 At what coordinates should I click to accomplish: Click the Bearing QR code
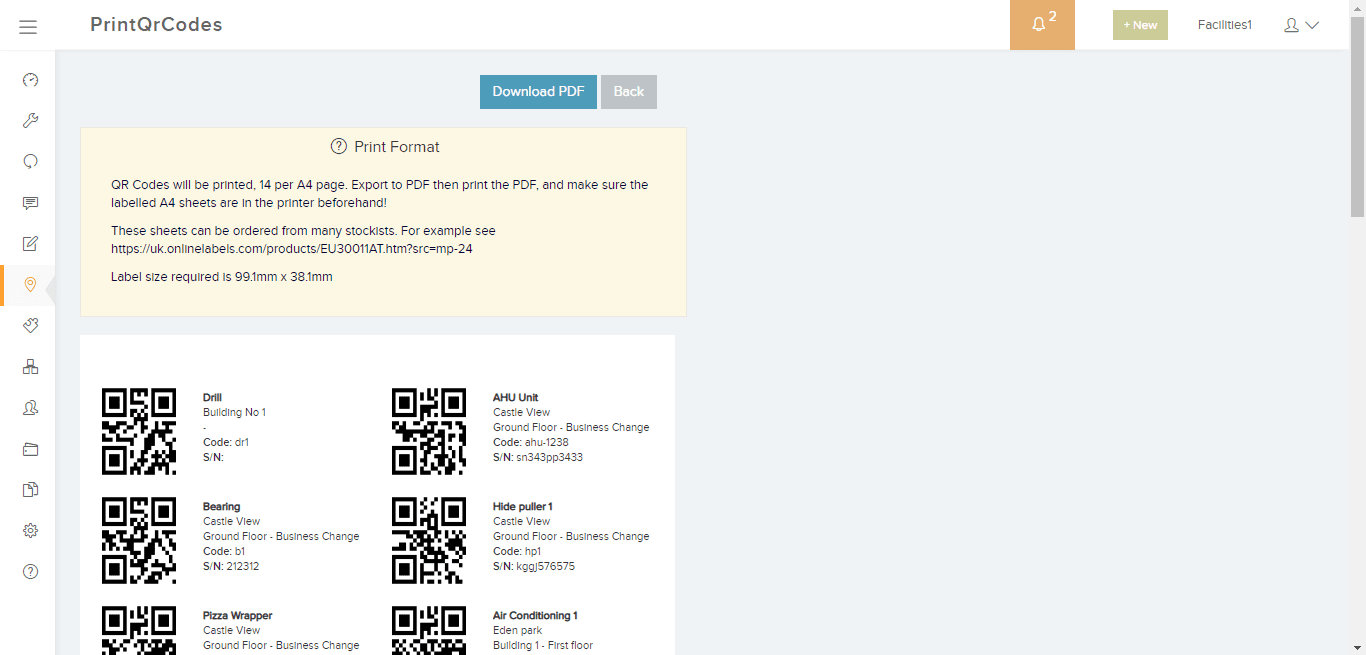139,540
